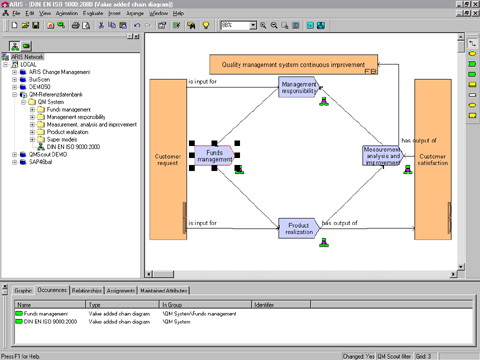This screenshot has width=480, height=360.
Task: Switch to the Relationships tab
Action: [x=87, y=291]
